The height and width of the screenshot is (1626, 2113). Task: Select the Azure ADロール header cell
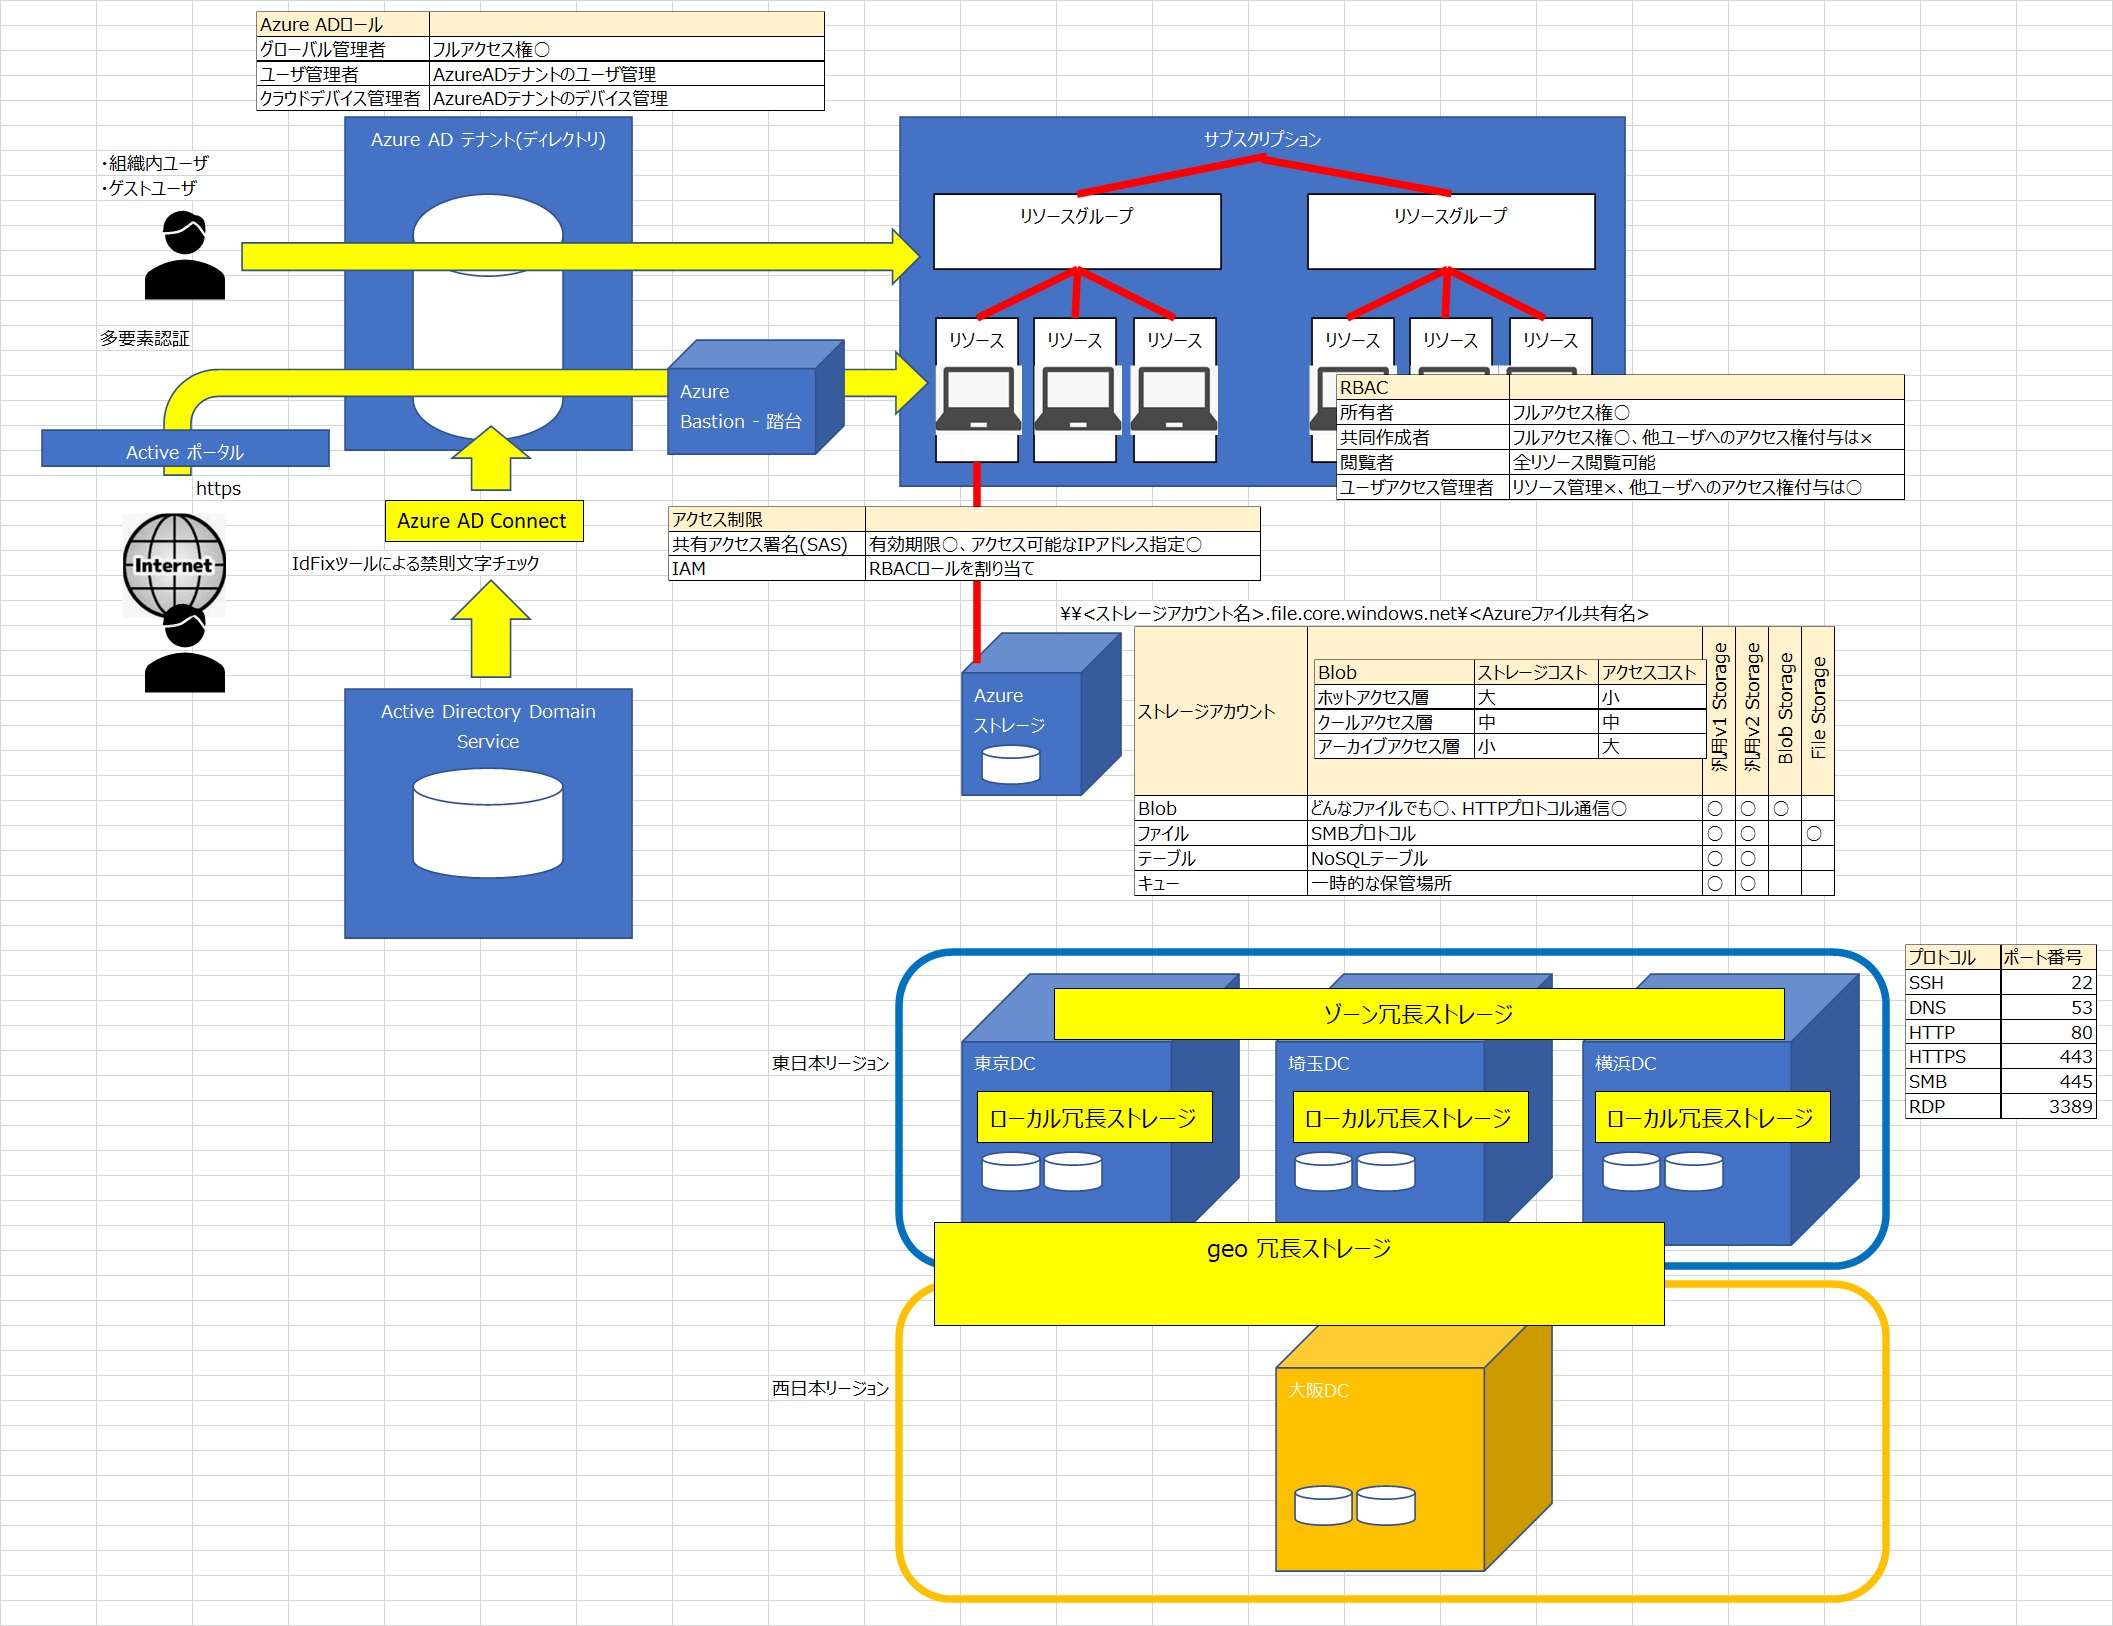pyautogui.click(x=343, y=24)
